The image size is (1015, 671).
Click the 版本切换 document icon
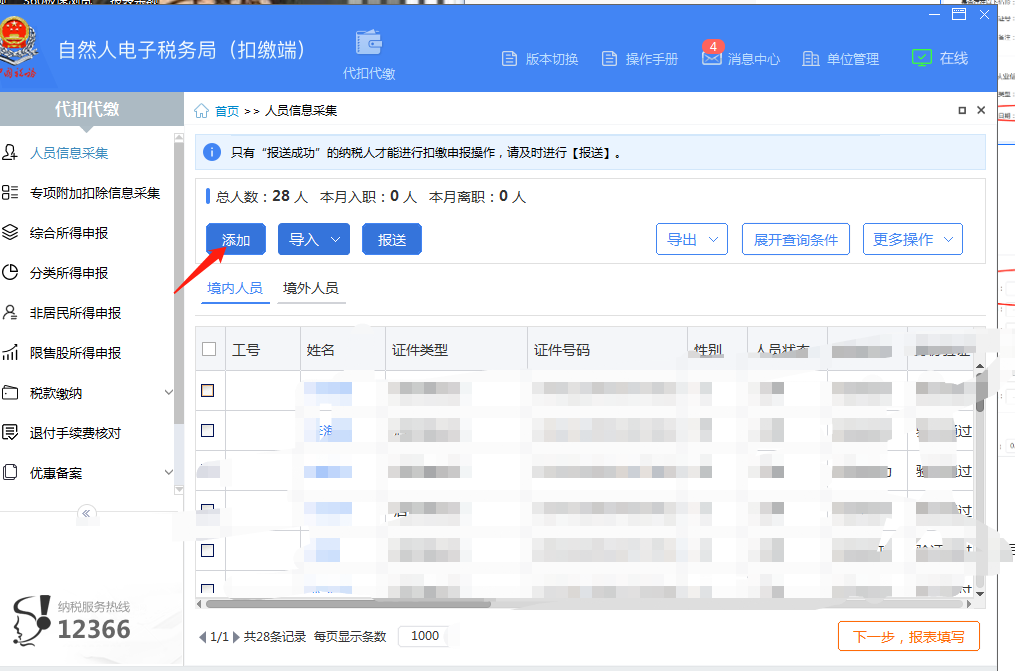[509, 59]
